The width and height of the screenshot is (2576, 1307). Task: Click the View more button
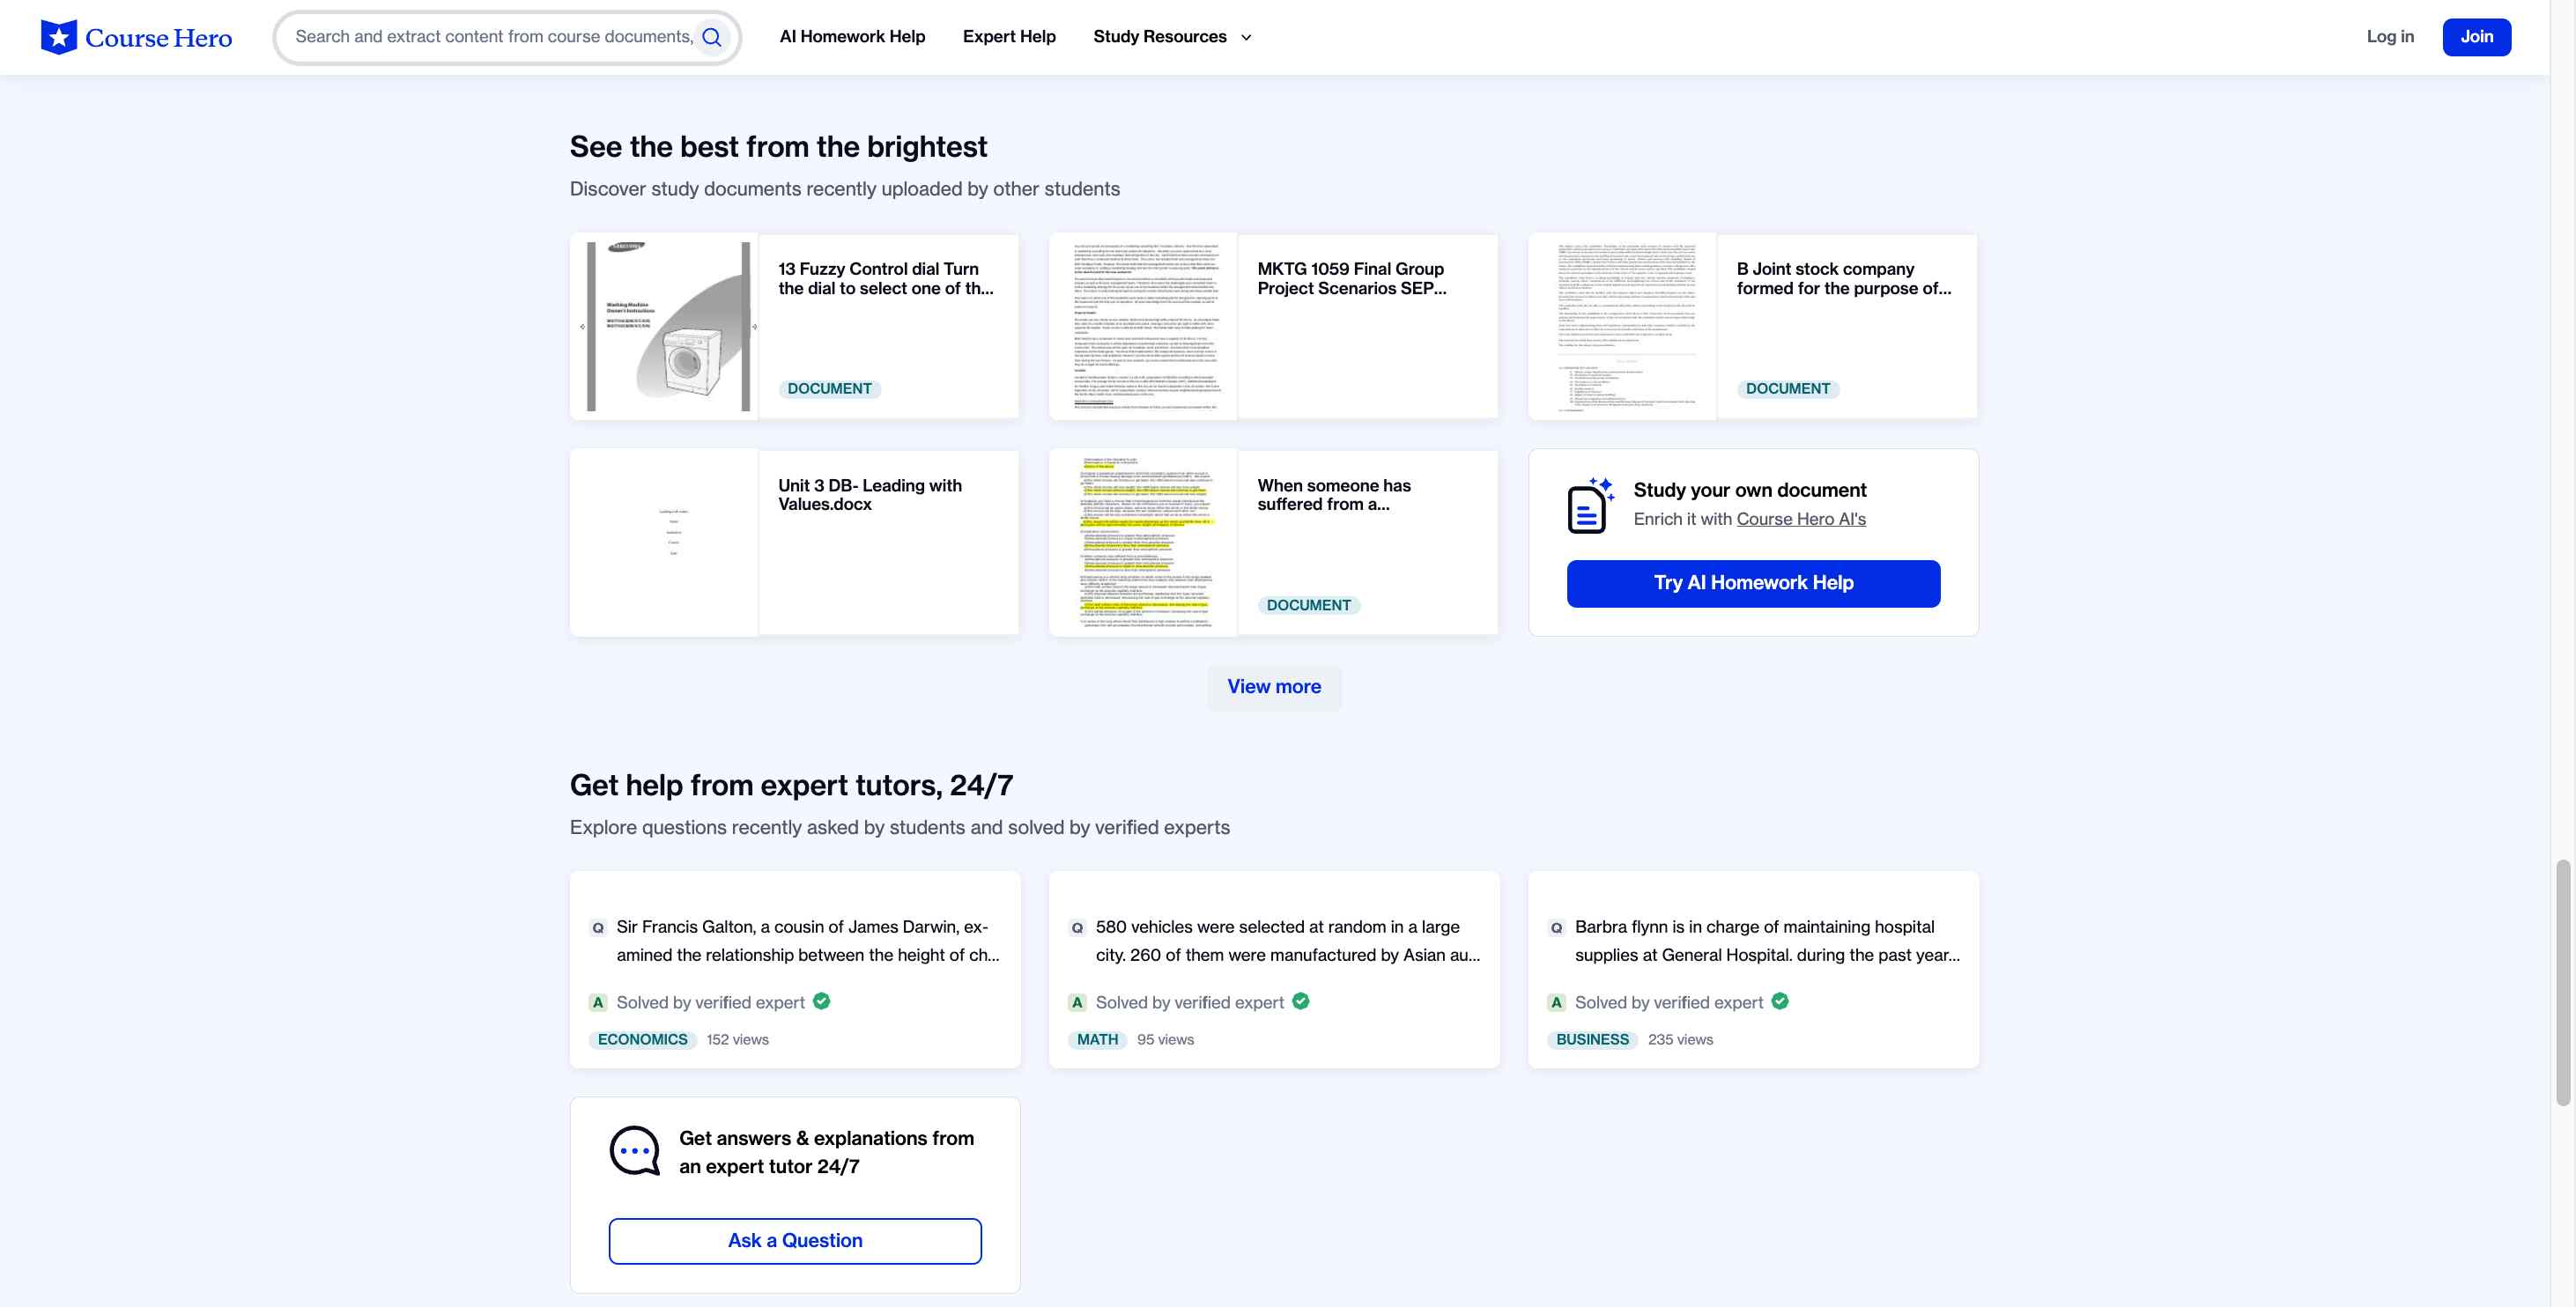(x=1274, y=687)
